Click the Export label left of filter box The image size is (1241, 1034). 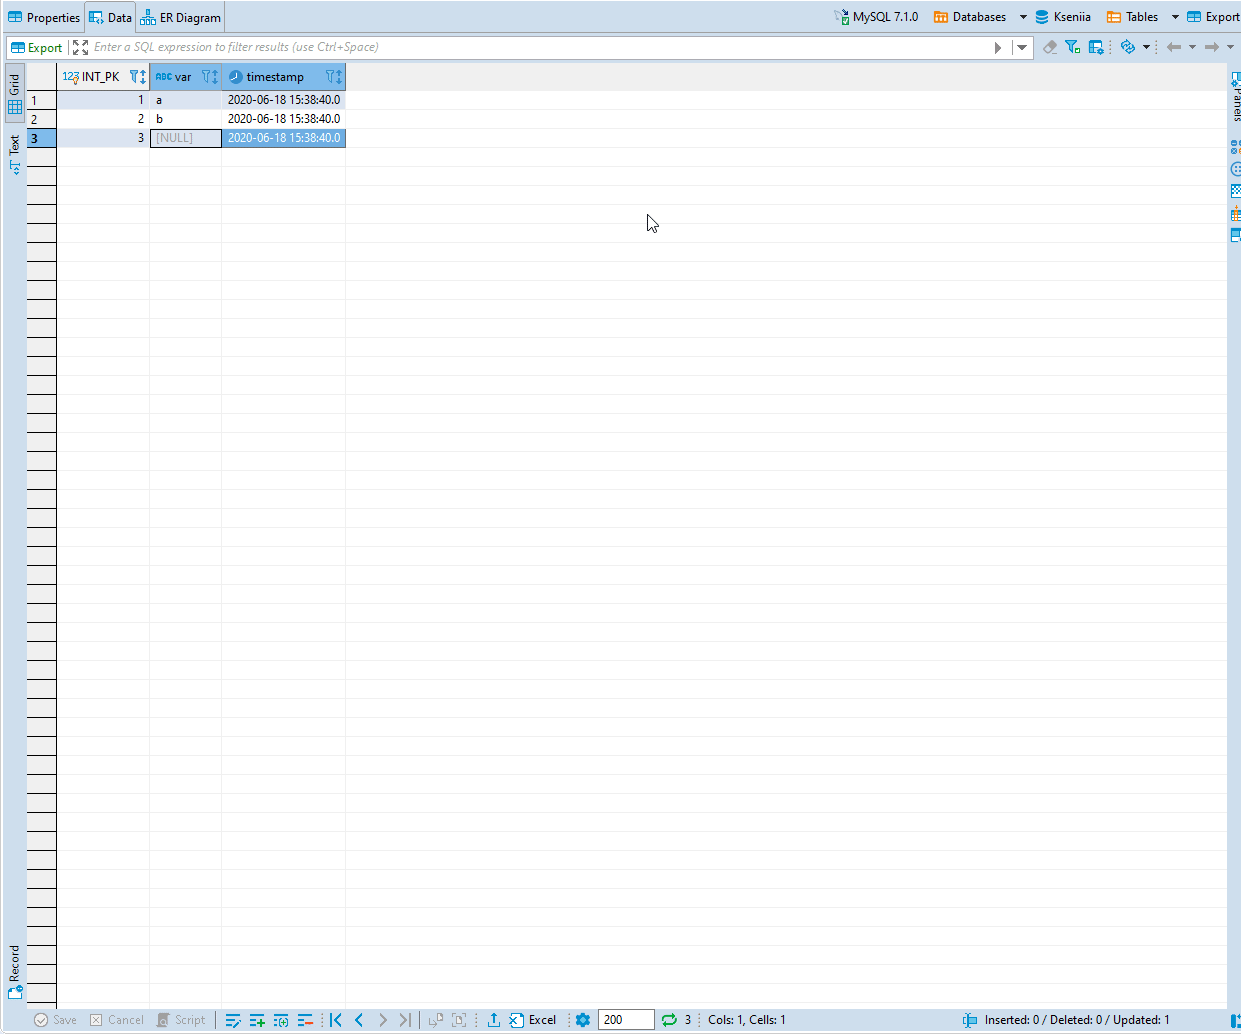point(36,47)
